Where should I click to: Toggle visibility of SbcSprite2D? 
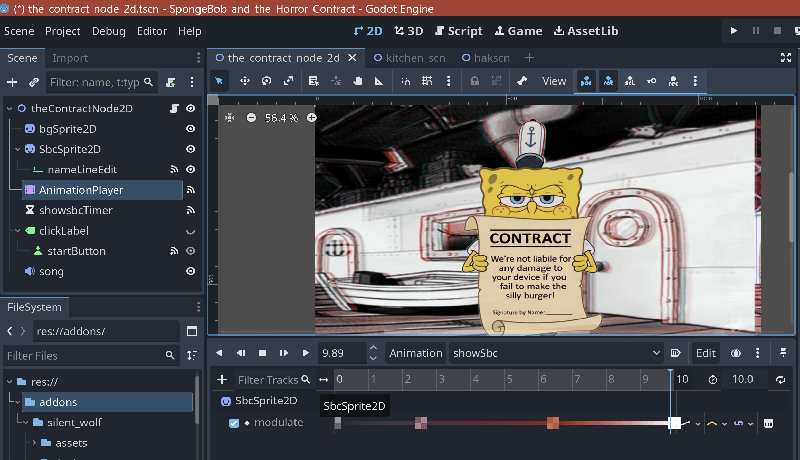[190, 149]
